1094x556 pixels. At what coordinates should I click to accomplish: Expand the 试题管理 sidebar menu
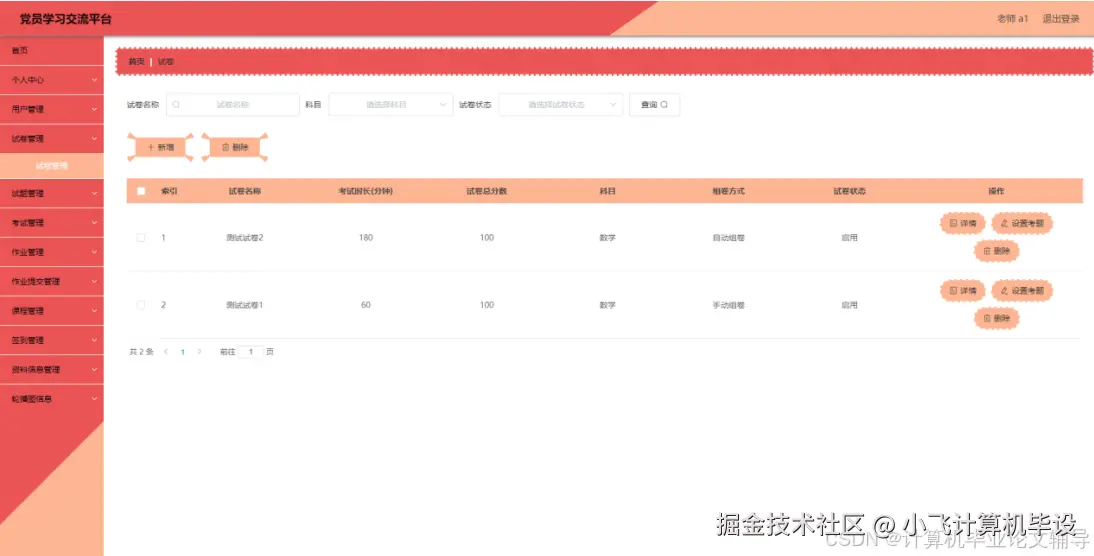pyautogui.click(x=52, y=193)
